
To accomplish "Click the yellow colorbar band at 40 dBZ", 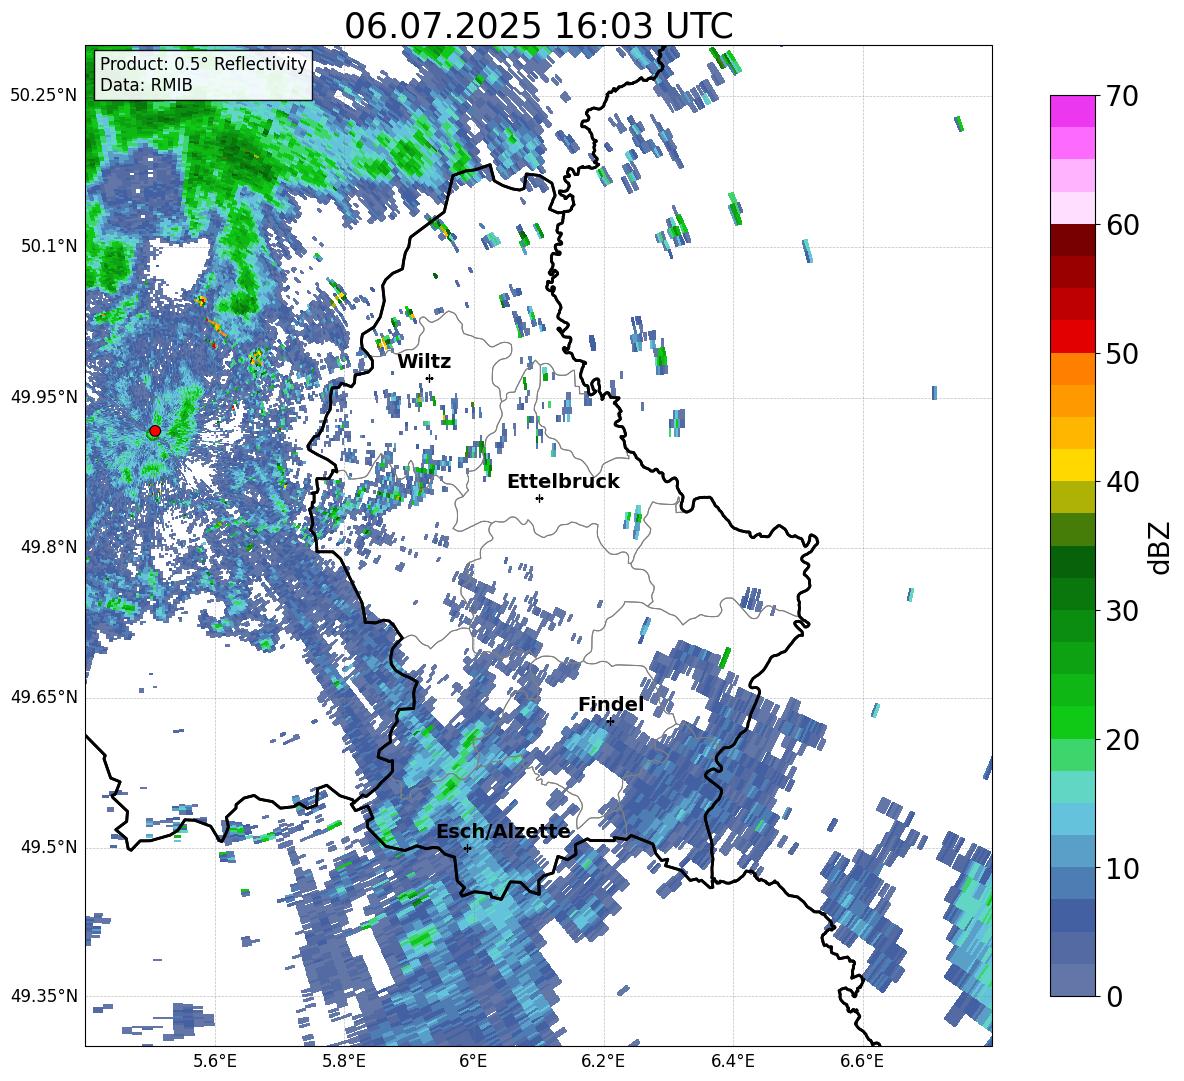I will [1072, 465].
